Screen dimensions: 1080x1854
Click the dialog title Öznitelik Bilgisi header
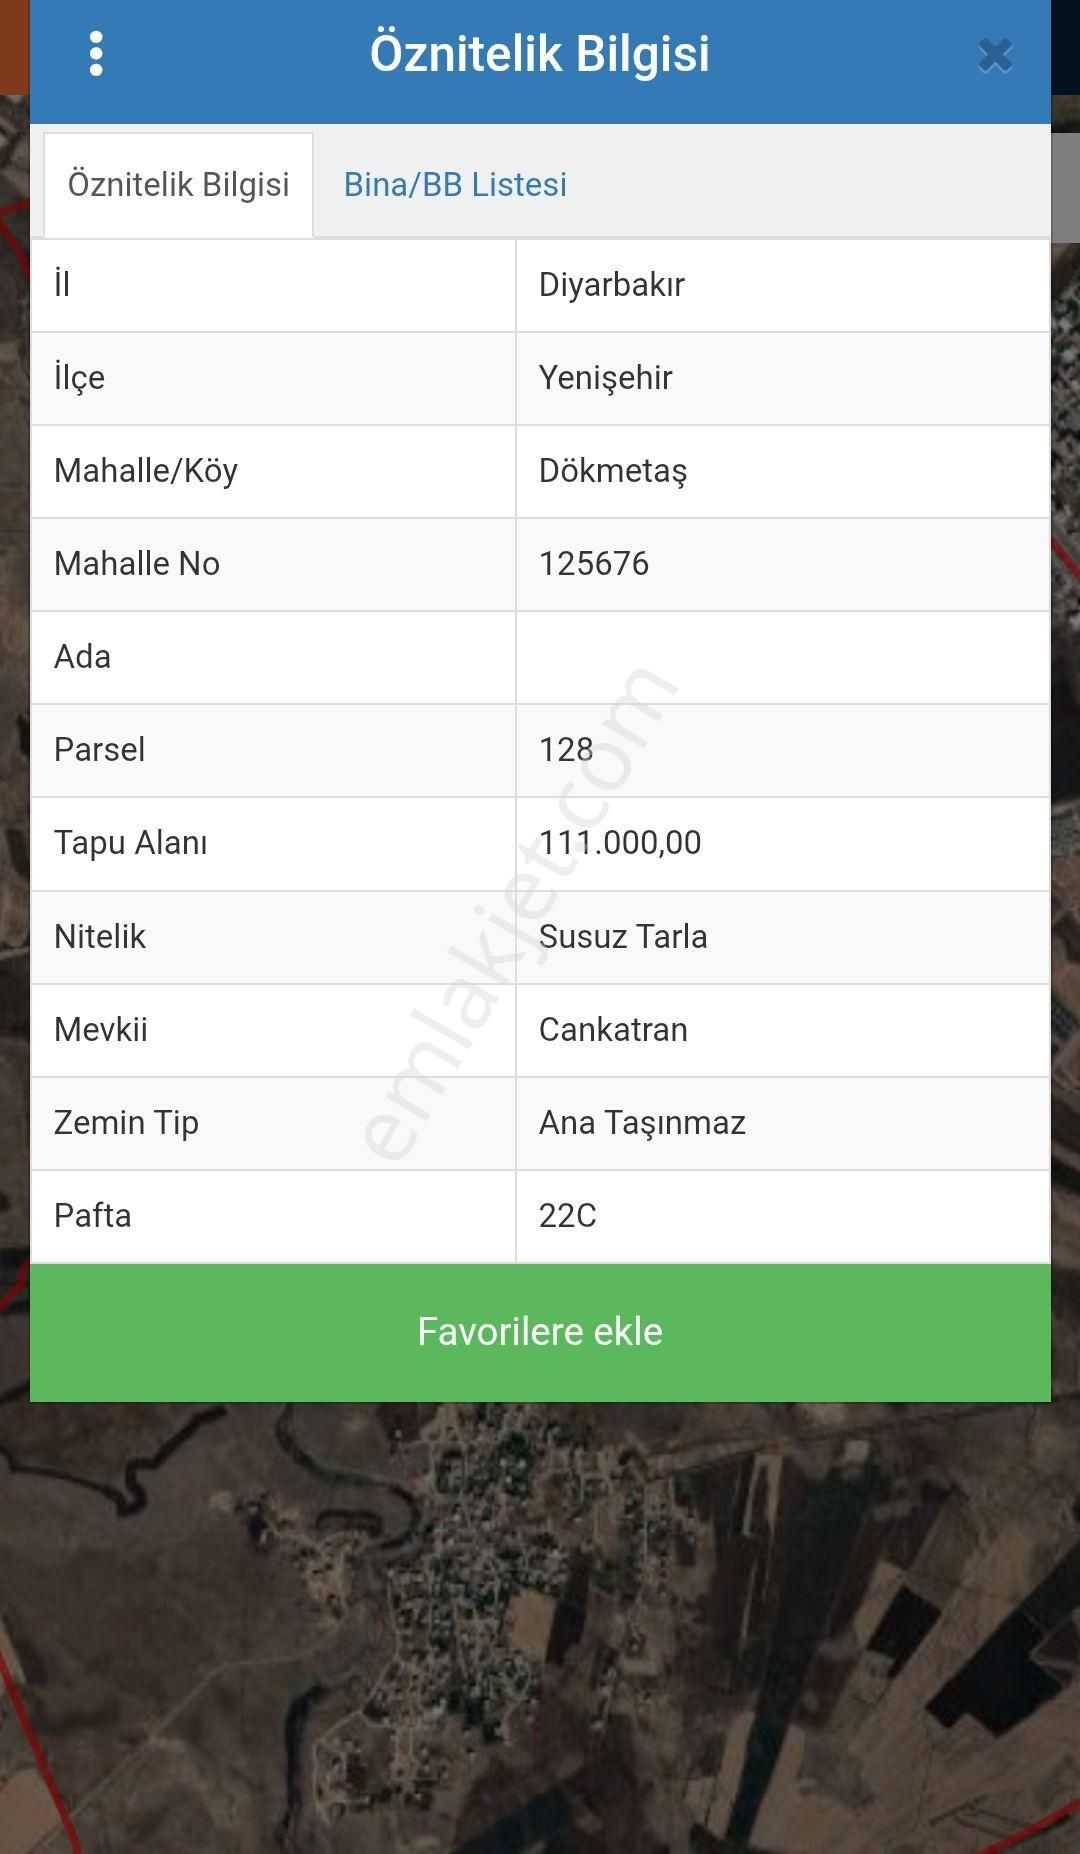tap(540, 54)
